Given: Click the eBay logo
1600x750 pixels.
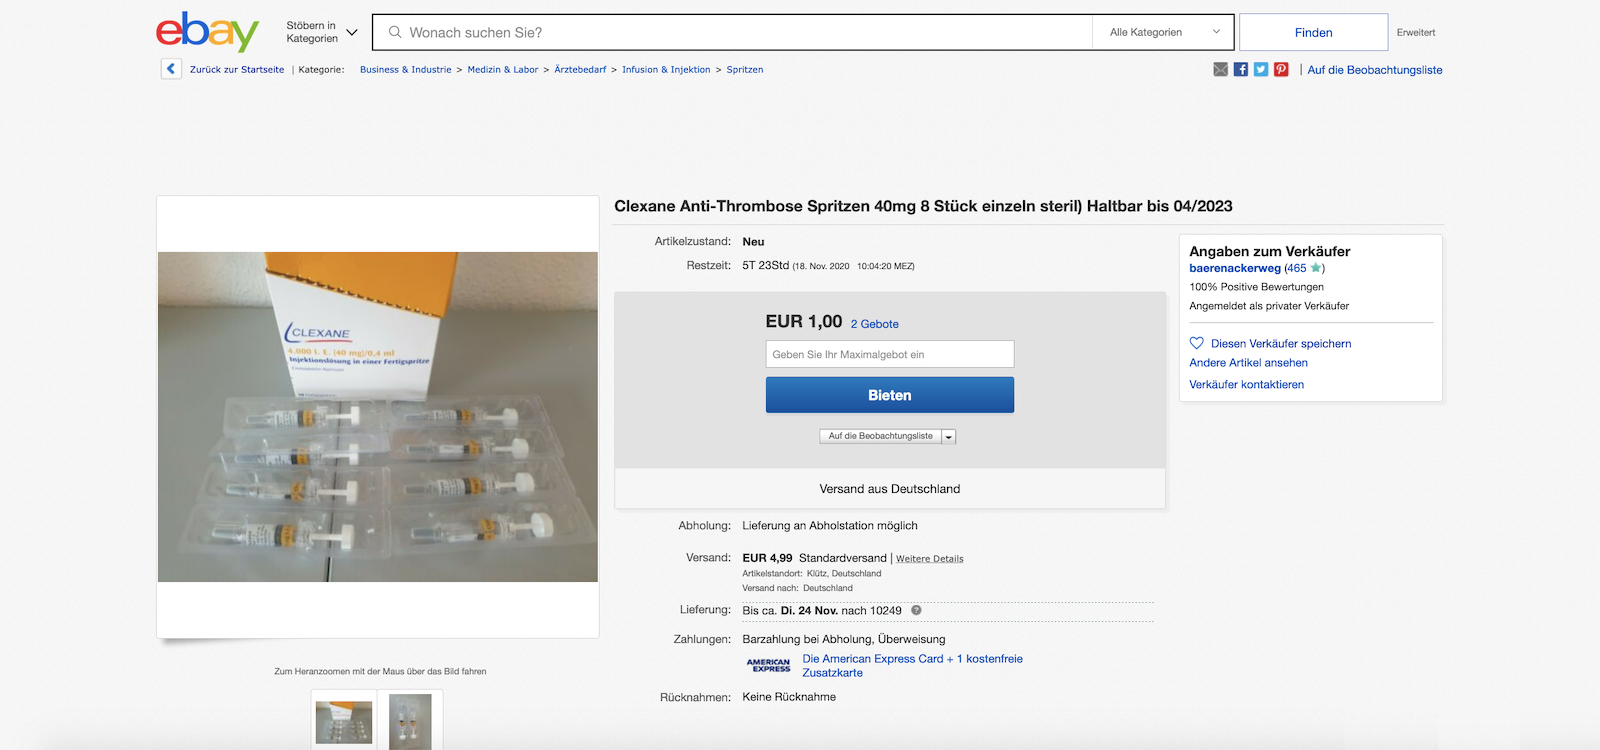Looking at the screenshot, I should tap(207, 32).
